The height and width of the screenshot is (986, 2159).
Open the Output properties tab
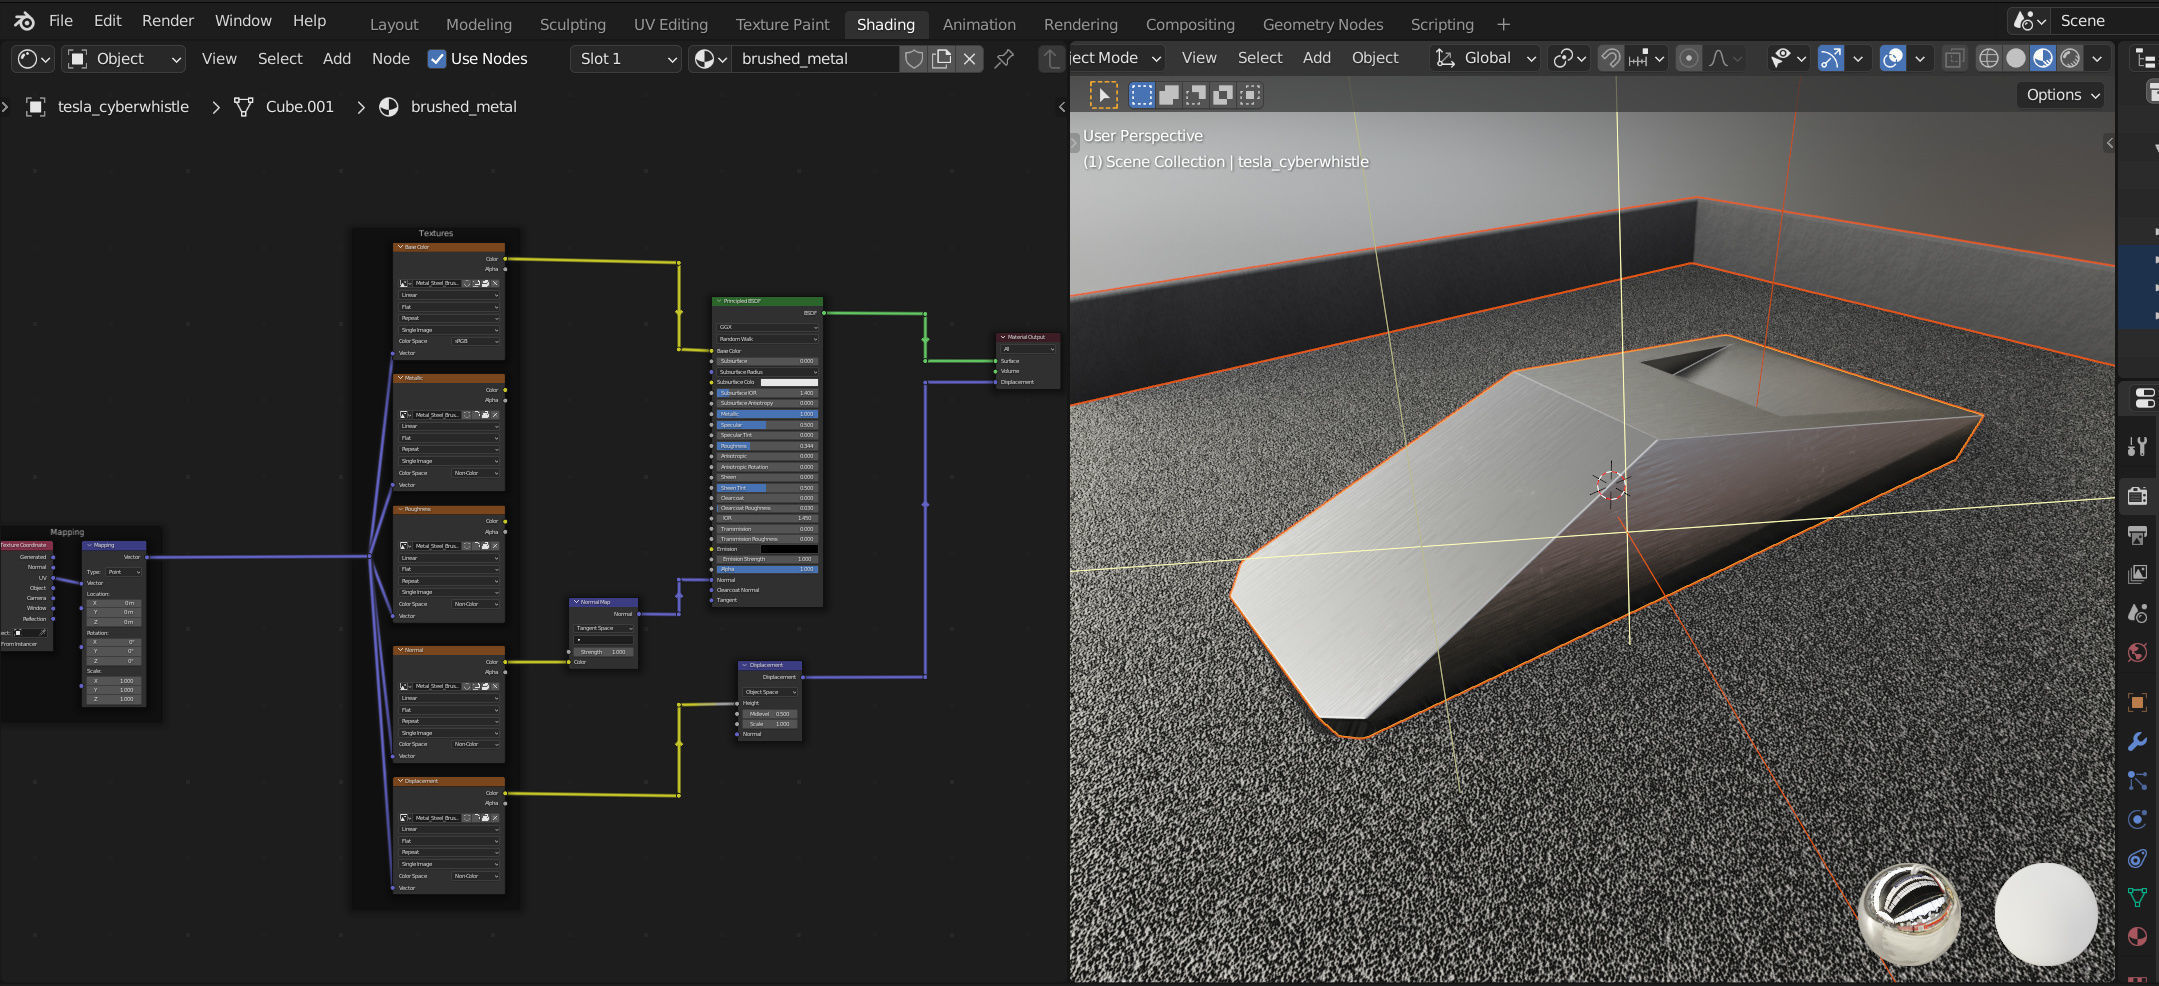pos(2138,535)
